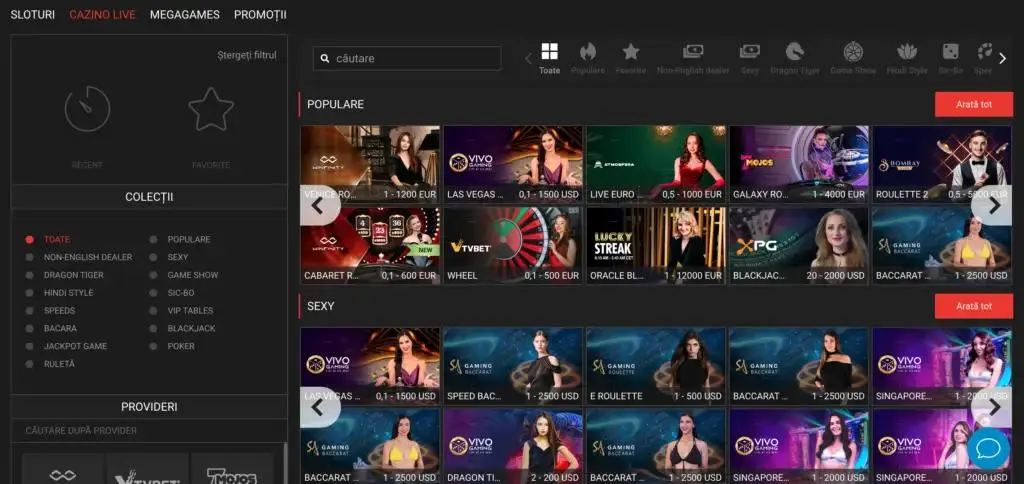Open the Live Euro... Atmosfera game card
Screen dimensions: 1024x484
(656, 164)
